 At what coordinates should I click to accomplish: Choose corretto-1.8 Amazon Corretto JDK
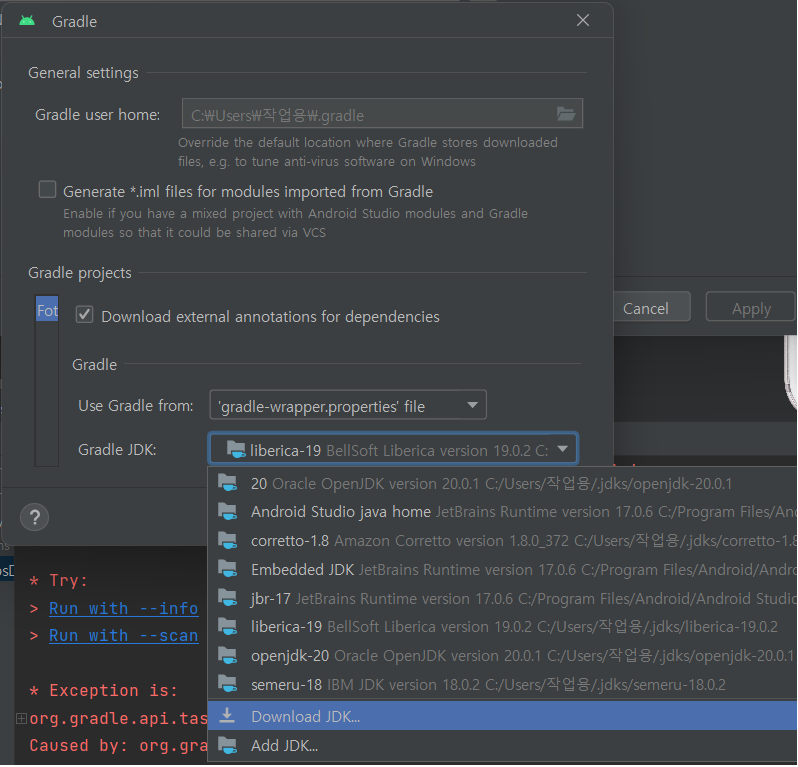coord(502,541)
